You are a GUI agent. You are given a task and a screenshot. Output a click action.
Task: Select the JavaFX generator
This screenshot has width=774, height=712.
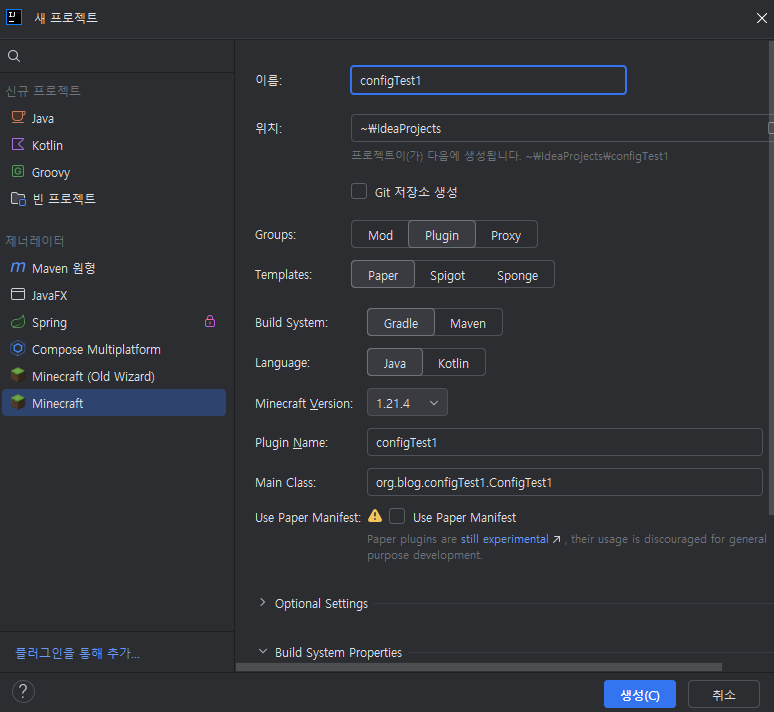point(114,295)
